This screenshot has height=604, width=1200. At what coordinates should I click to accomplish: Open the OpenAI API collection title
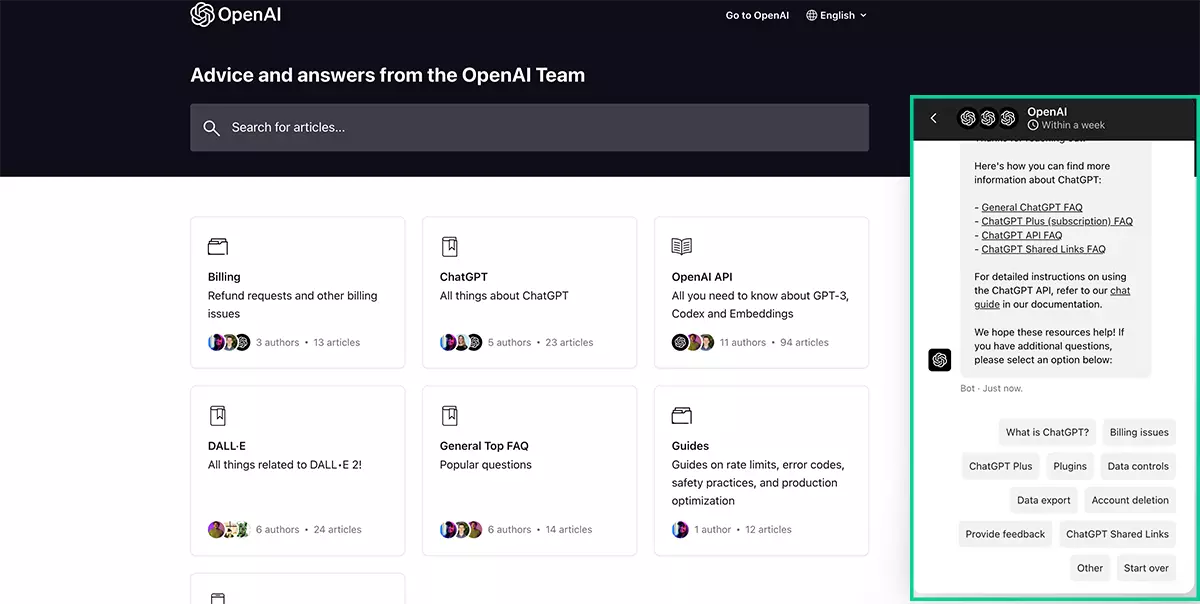pos(703,277)
